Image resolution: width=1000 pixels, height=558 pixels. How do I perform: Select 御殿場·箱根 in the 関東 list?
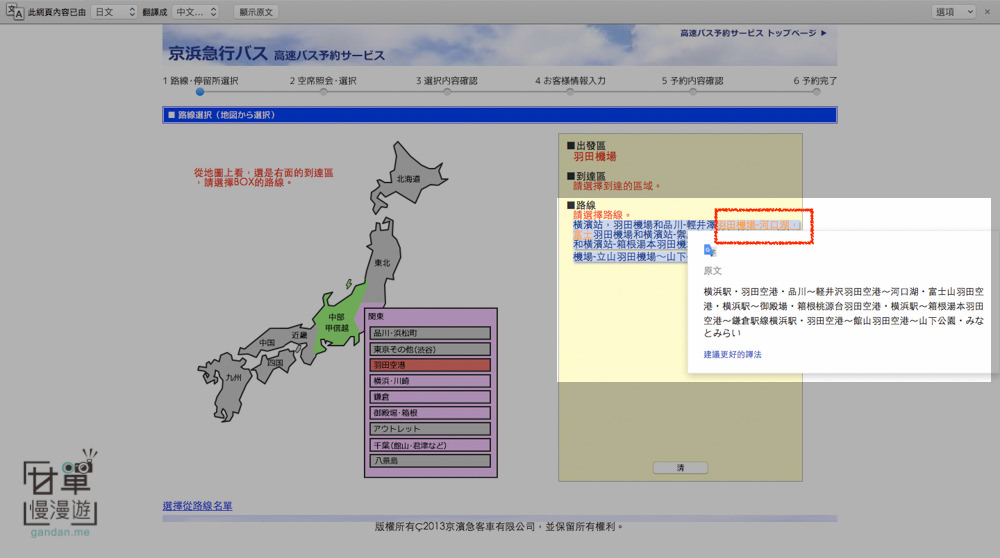click(x=430, y=413)
